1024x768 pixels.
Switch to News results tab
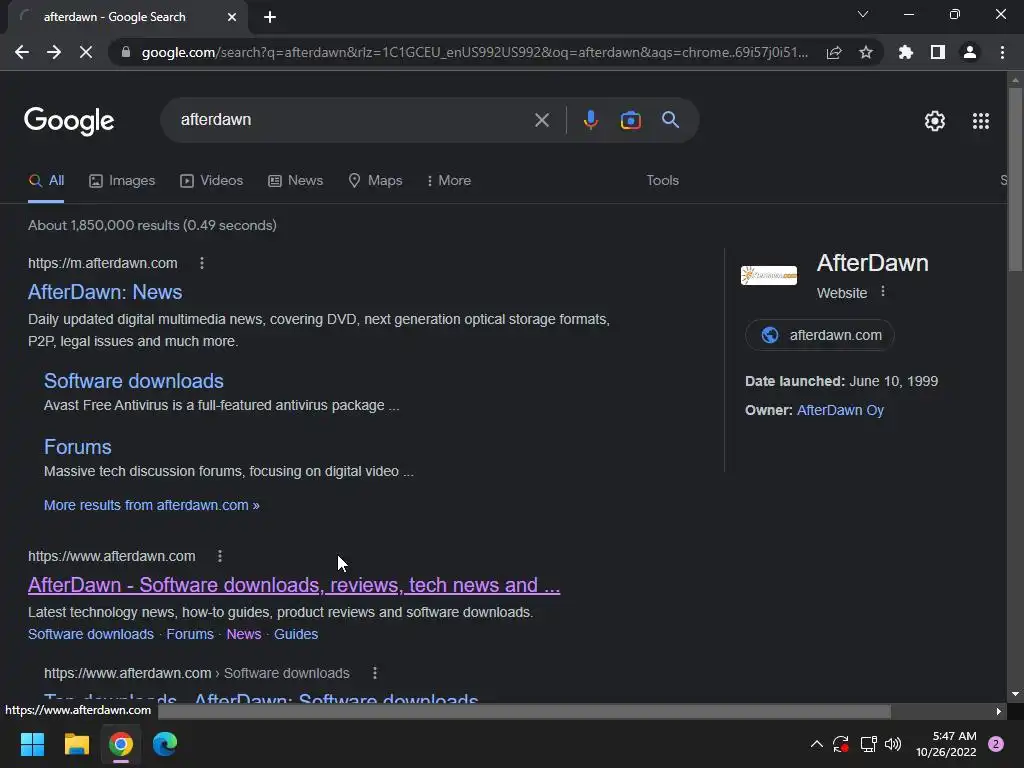coord(296,181)
